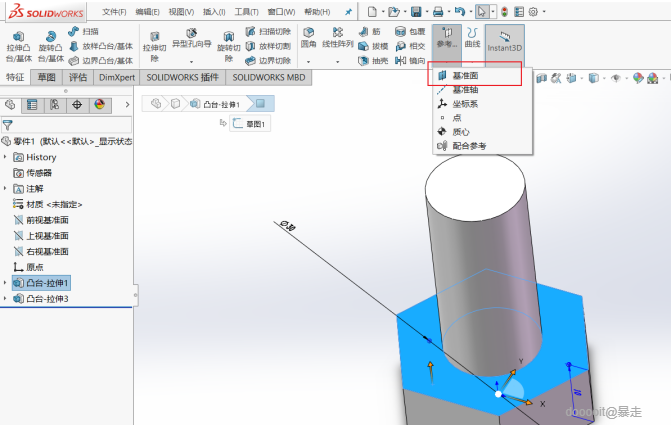The height and width of the screenshot is (425, 671).
Task: Open the DisplayManager color wheel tab
Action: [99, 104]
